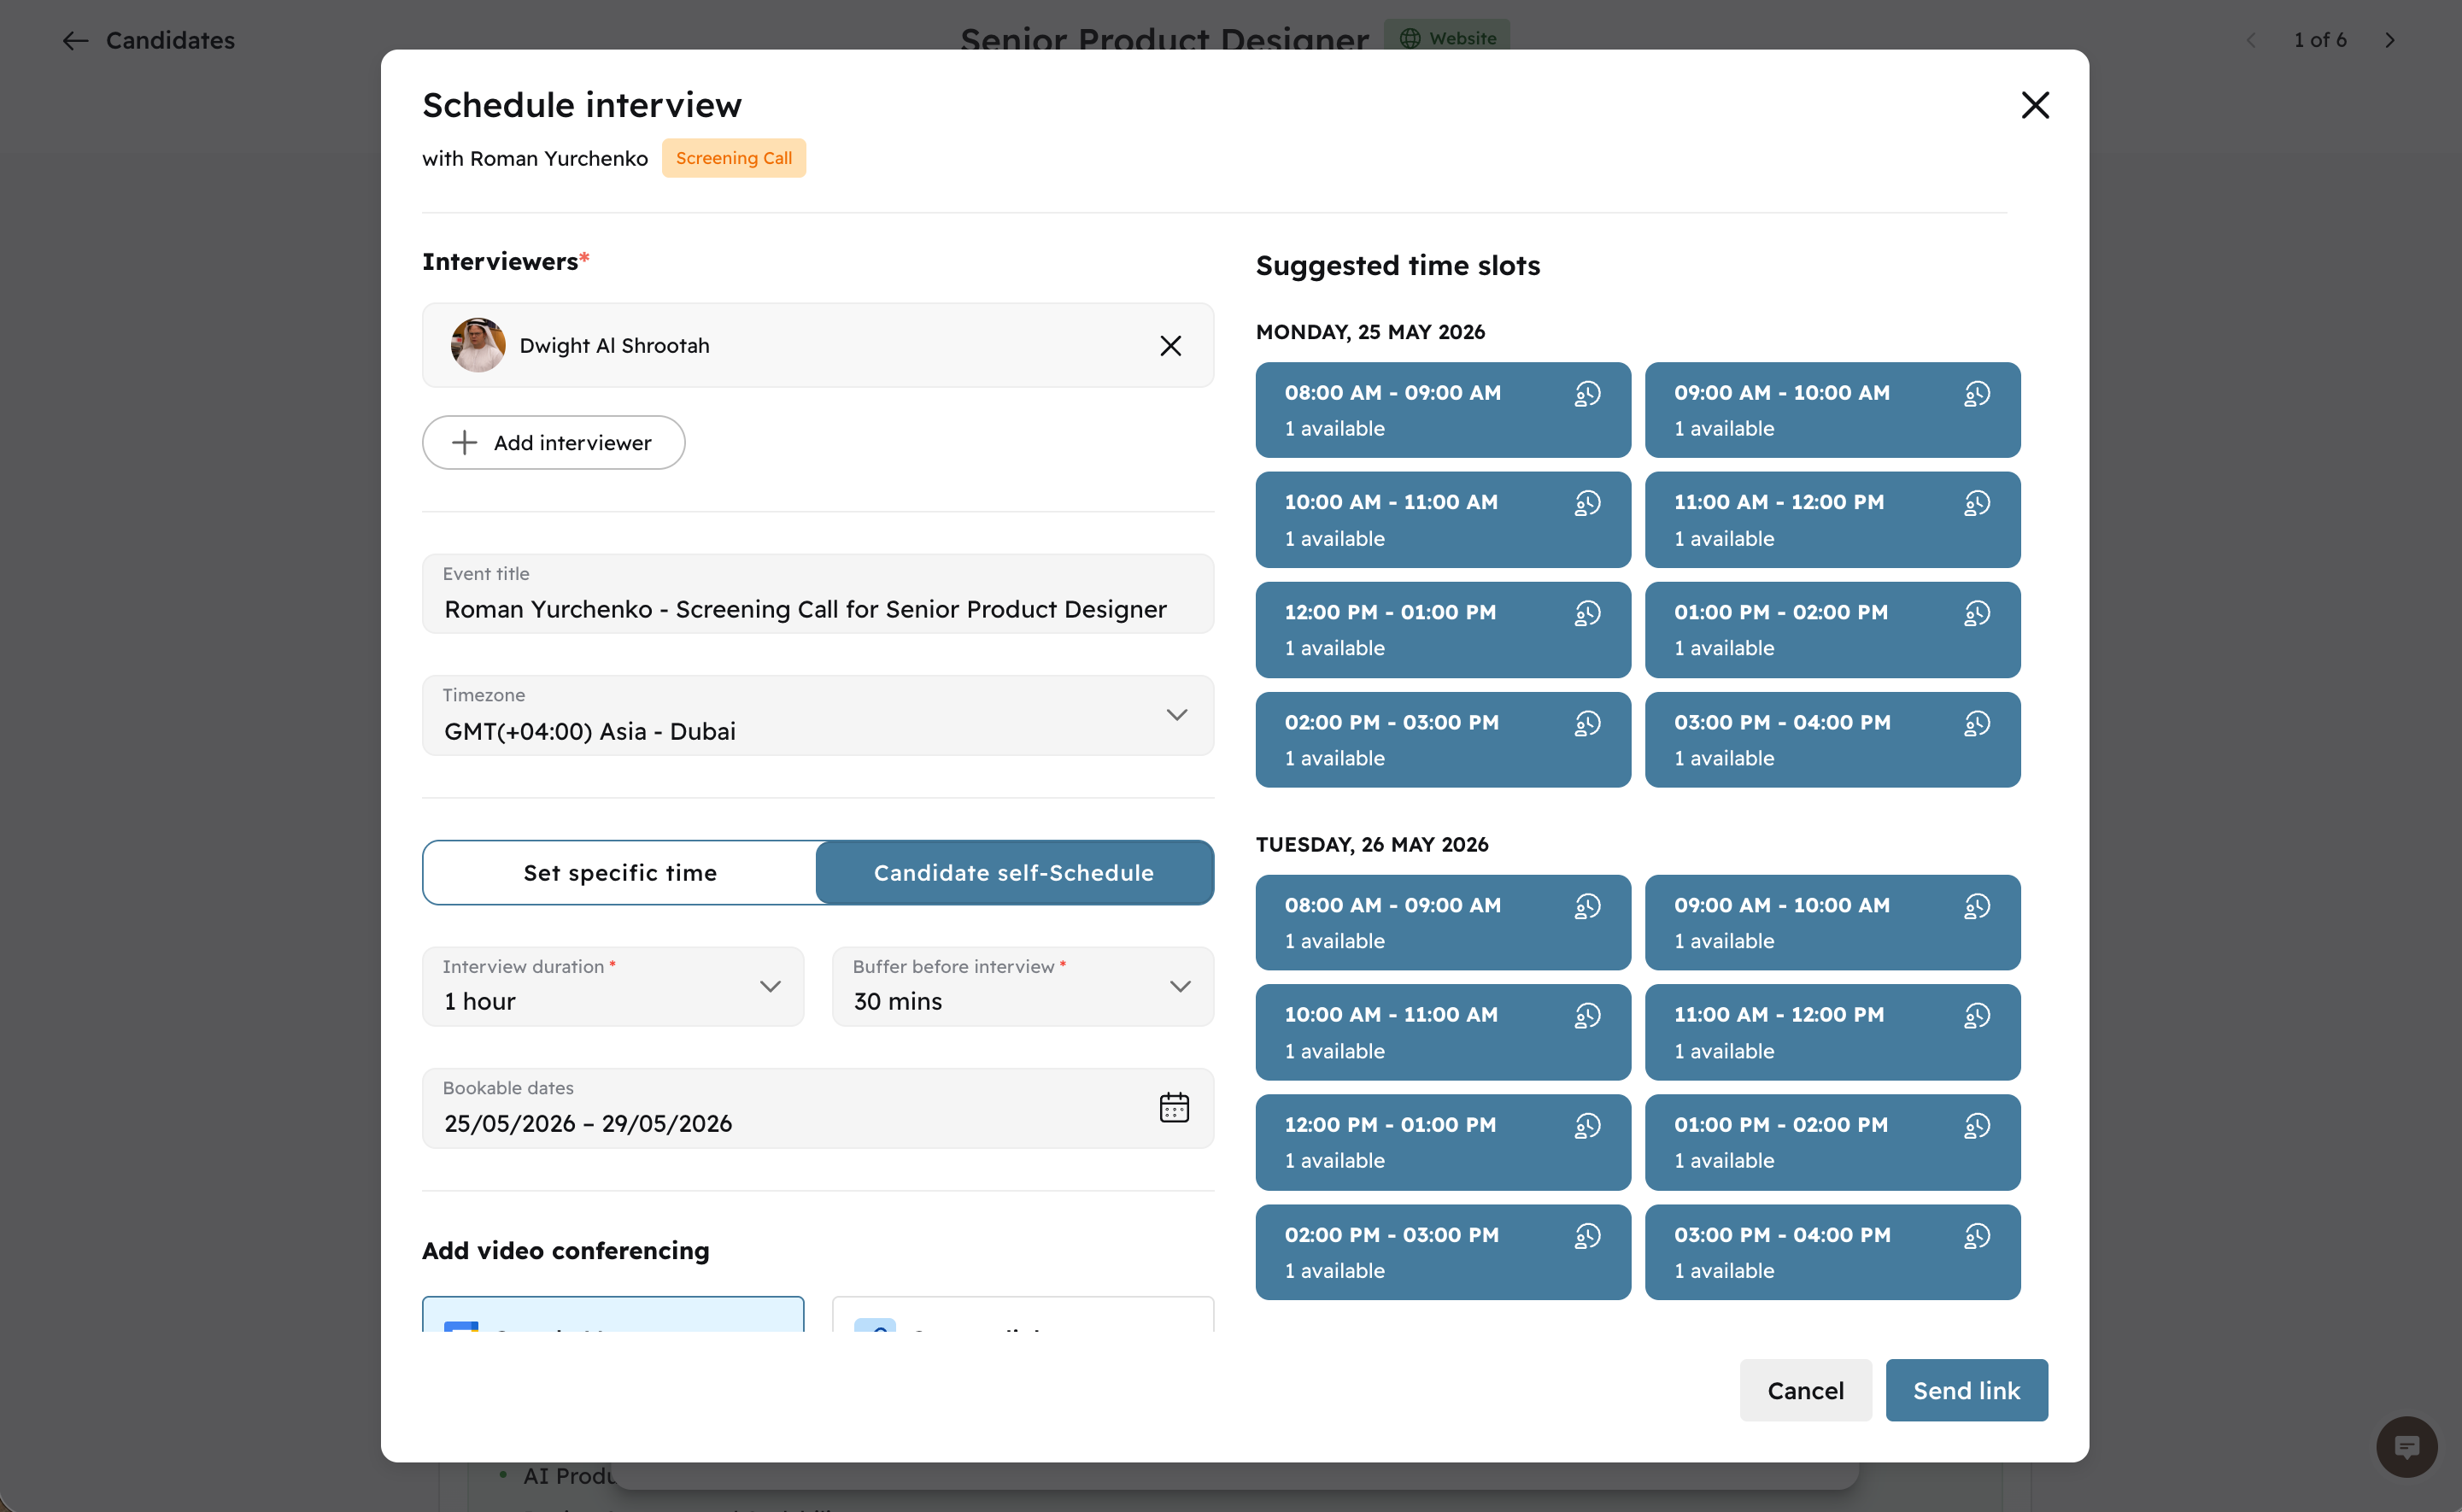
Task: Click availability icon on Tuesday 09:00 AM slot
Action: point(1977,906)
